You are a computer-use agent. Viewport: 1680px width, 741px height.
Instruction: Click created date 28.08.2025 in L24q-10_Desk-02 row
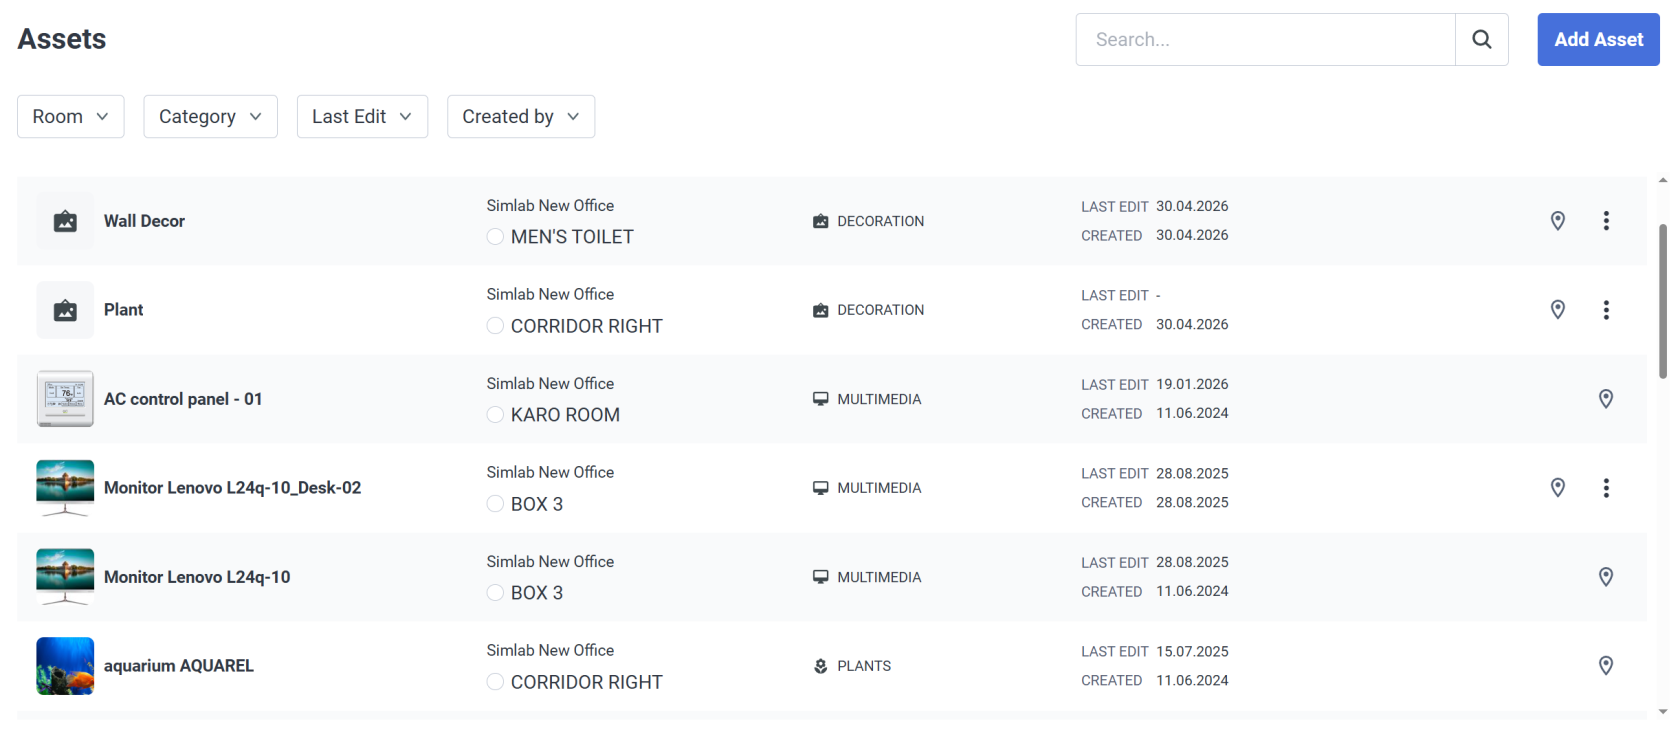pyautogui.click(x=1192, y=502)
